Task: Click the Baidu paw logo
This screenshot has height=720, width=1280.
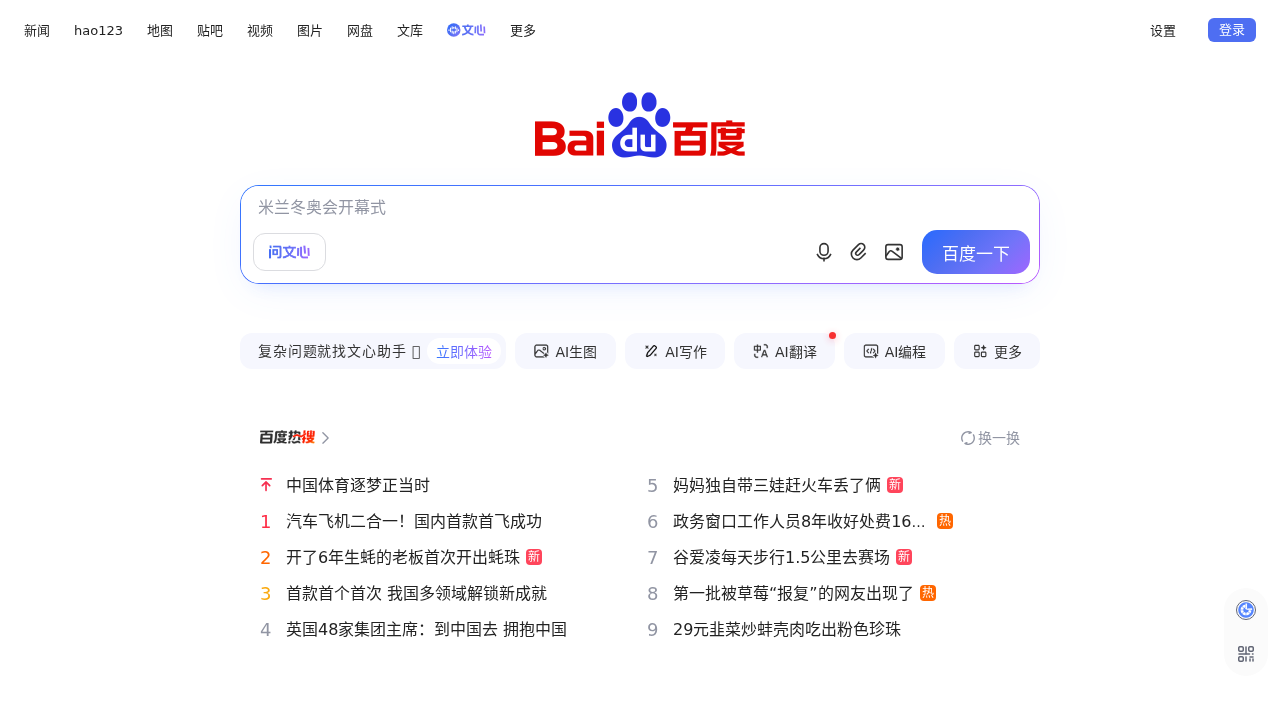Action: click(x=640, y=125)
